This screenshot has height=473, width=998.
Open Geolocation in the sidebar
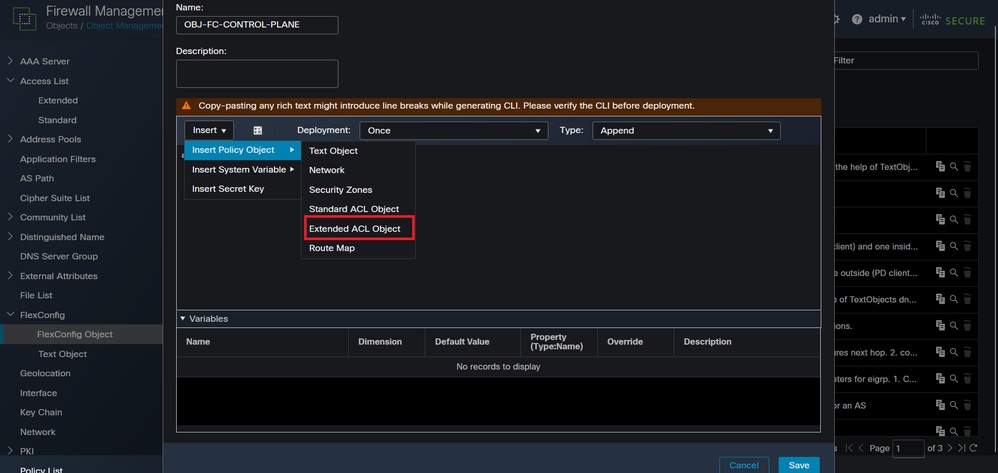(45, 374)
